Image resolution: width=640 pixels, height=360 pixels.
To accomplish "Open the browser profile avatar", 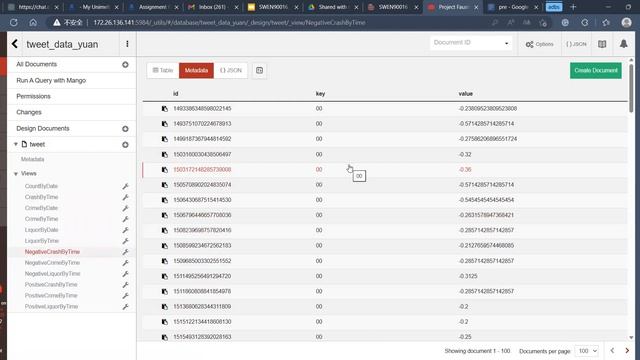I will click(x=627, y=22).
